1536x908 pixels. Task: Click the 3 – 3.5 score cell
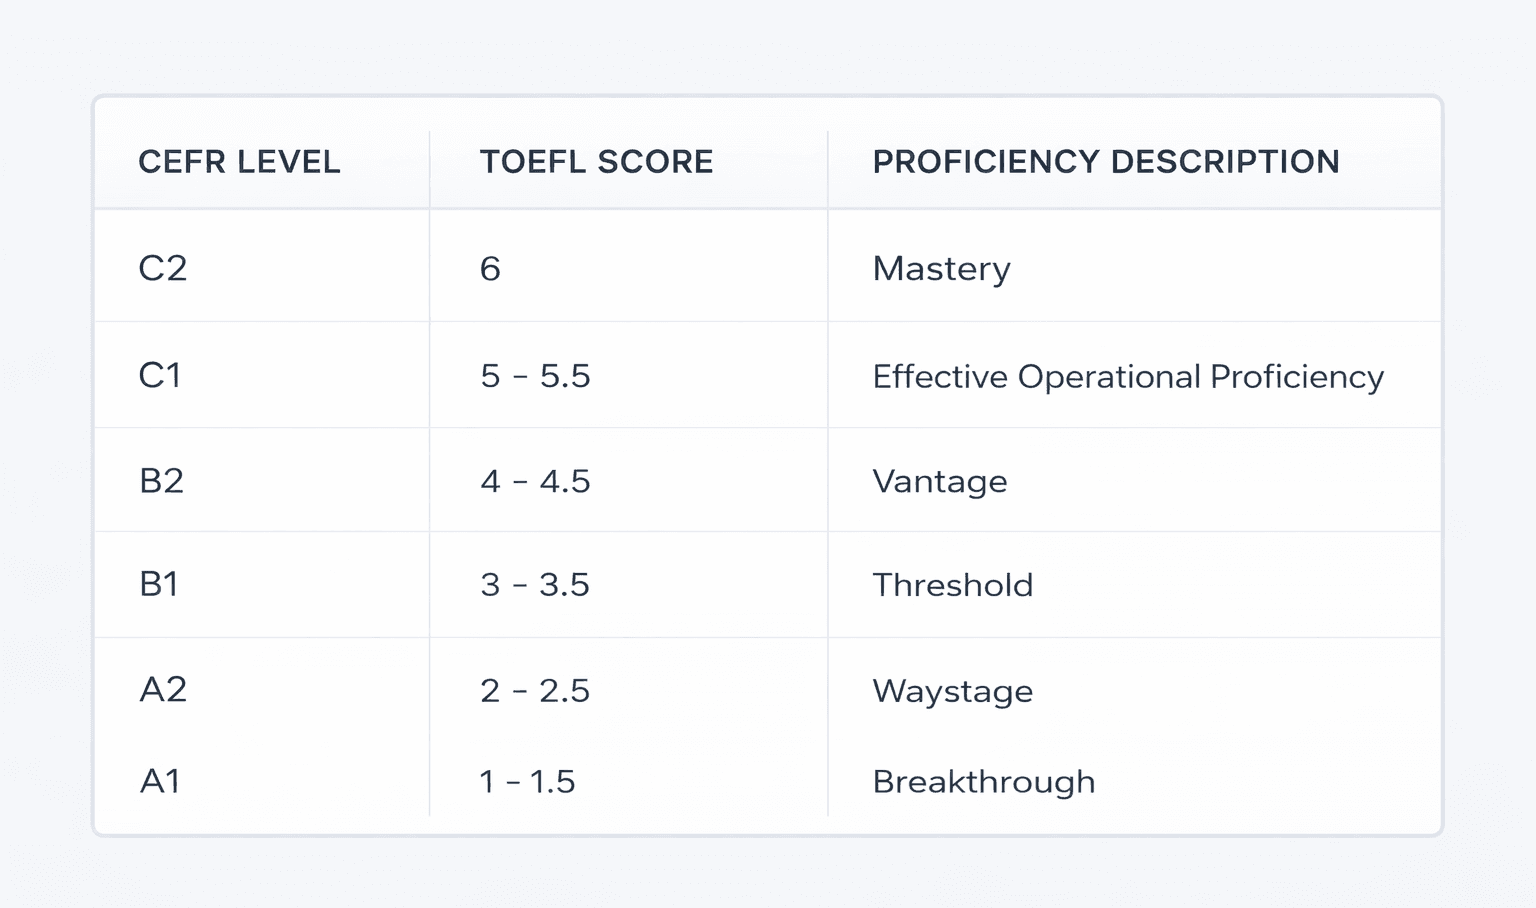click(x=535, y=585)
